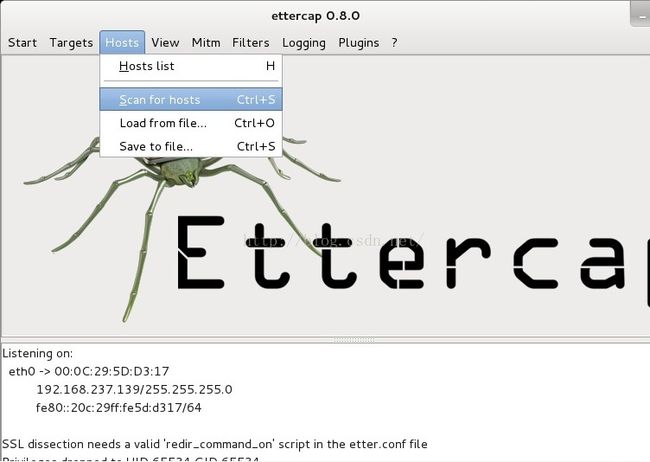This screenshot has height=462, width=650.
Task: Close the open Hosts menu
Action: (x=122, y=42)
